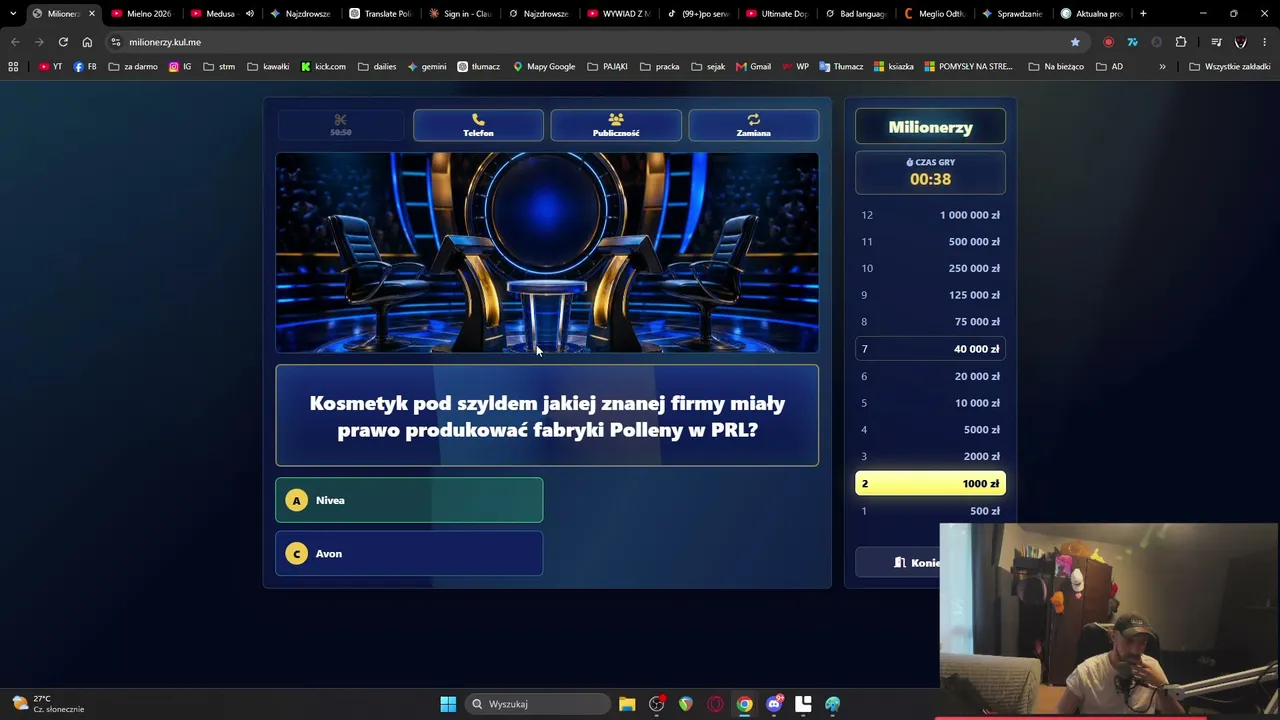Open the Chrome apps grid
The height and width of the screenshot is (720, 1280).
pos(13,67)
